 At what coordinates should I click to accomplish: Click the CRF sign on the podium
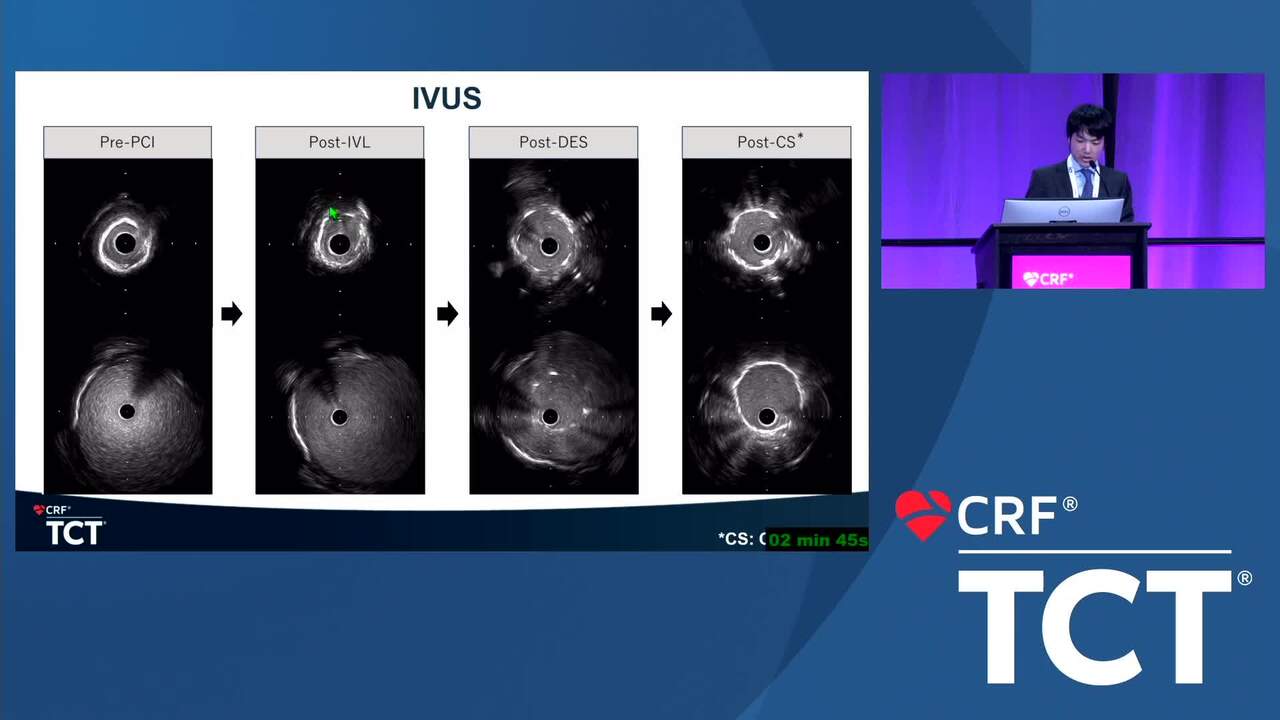tap(1071, 273)
